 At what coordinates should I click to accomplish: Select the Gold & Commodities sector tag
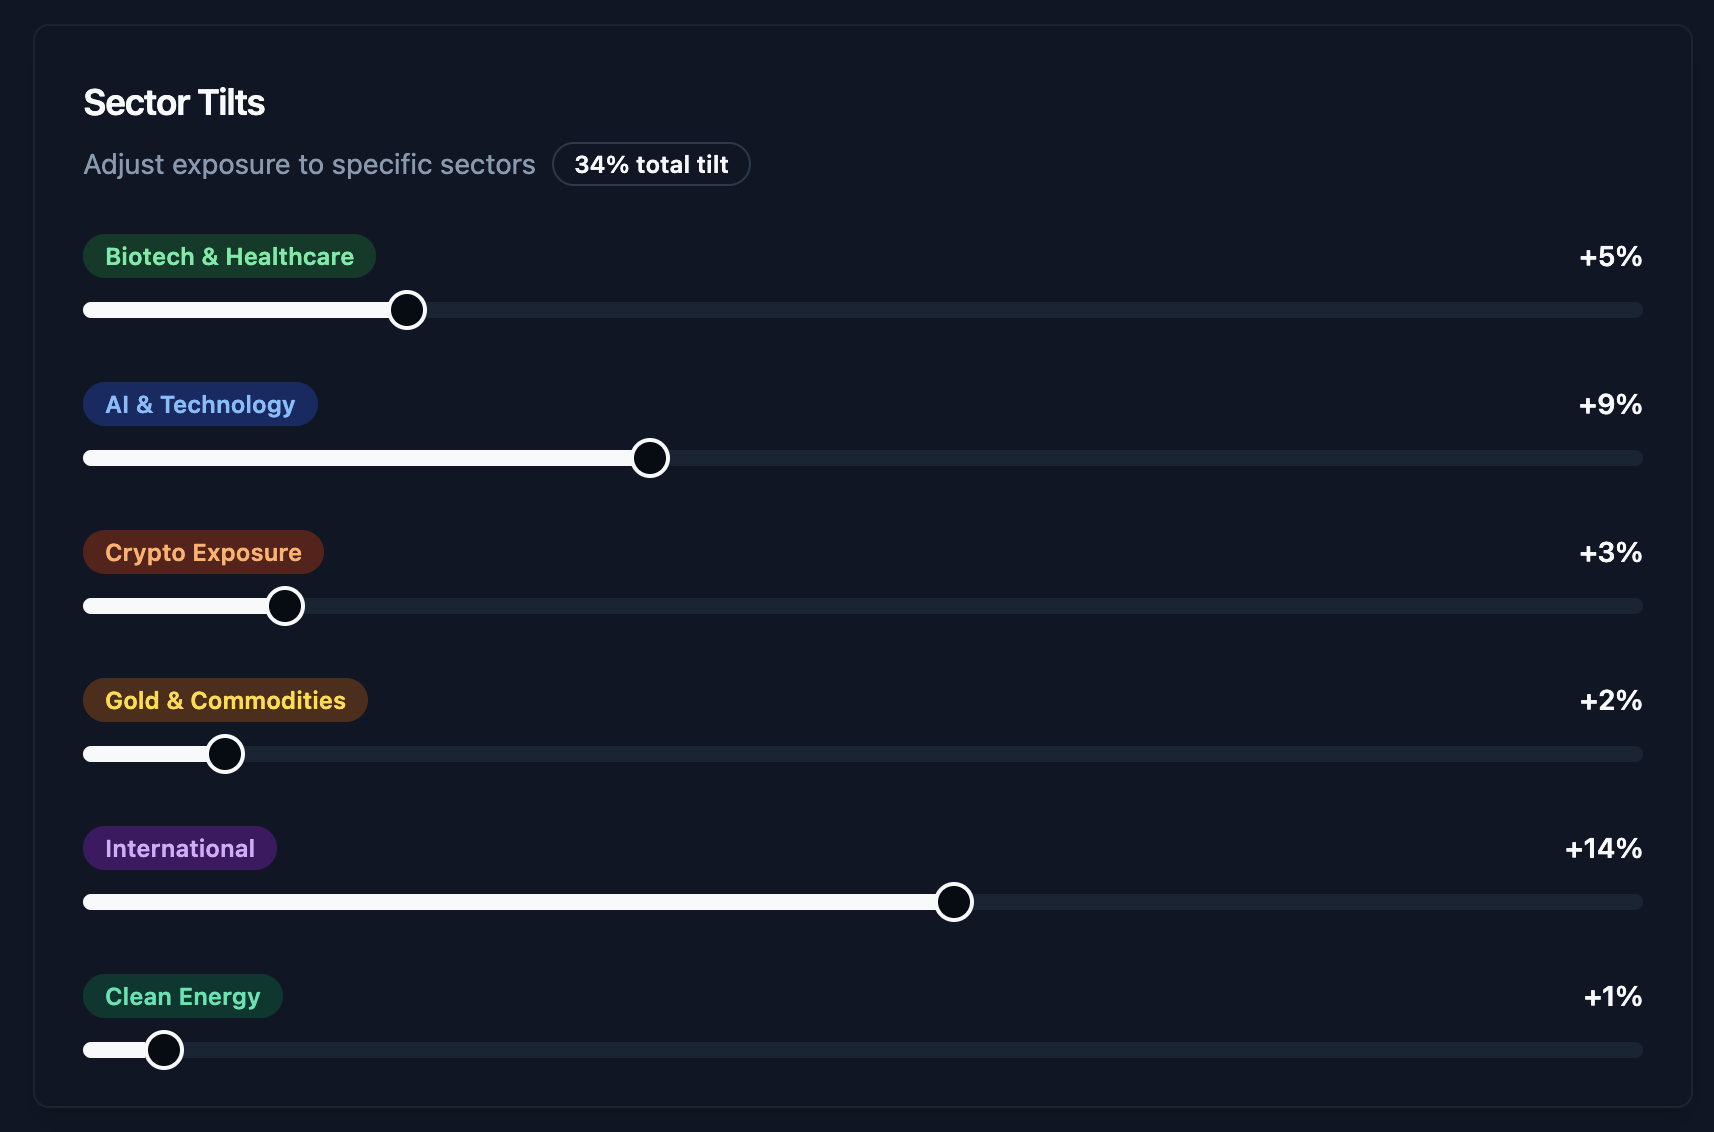[x=225, y=701]
